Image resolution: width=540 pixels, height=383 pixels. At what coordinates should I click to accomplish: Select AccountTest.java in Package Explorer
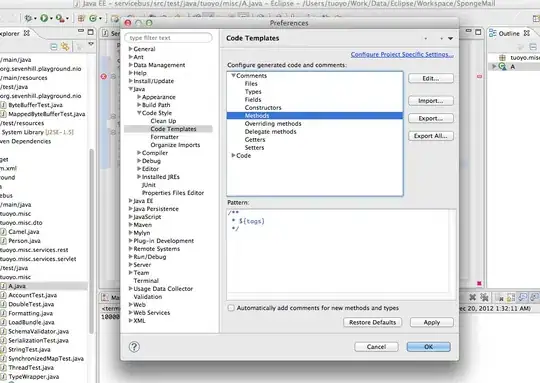pyautogui.click(x=32, y=295)
